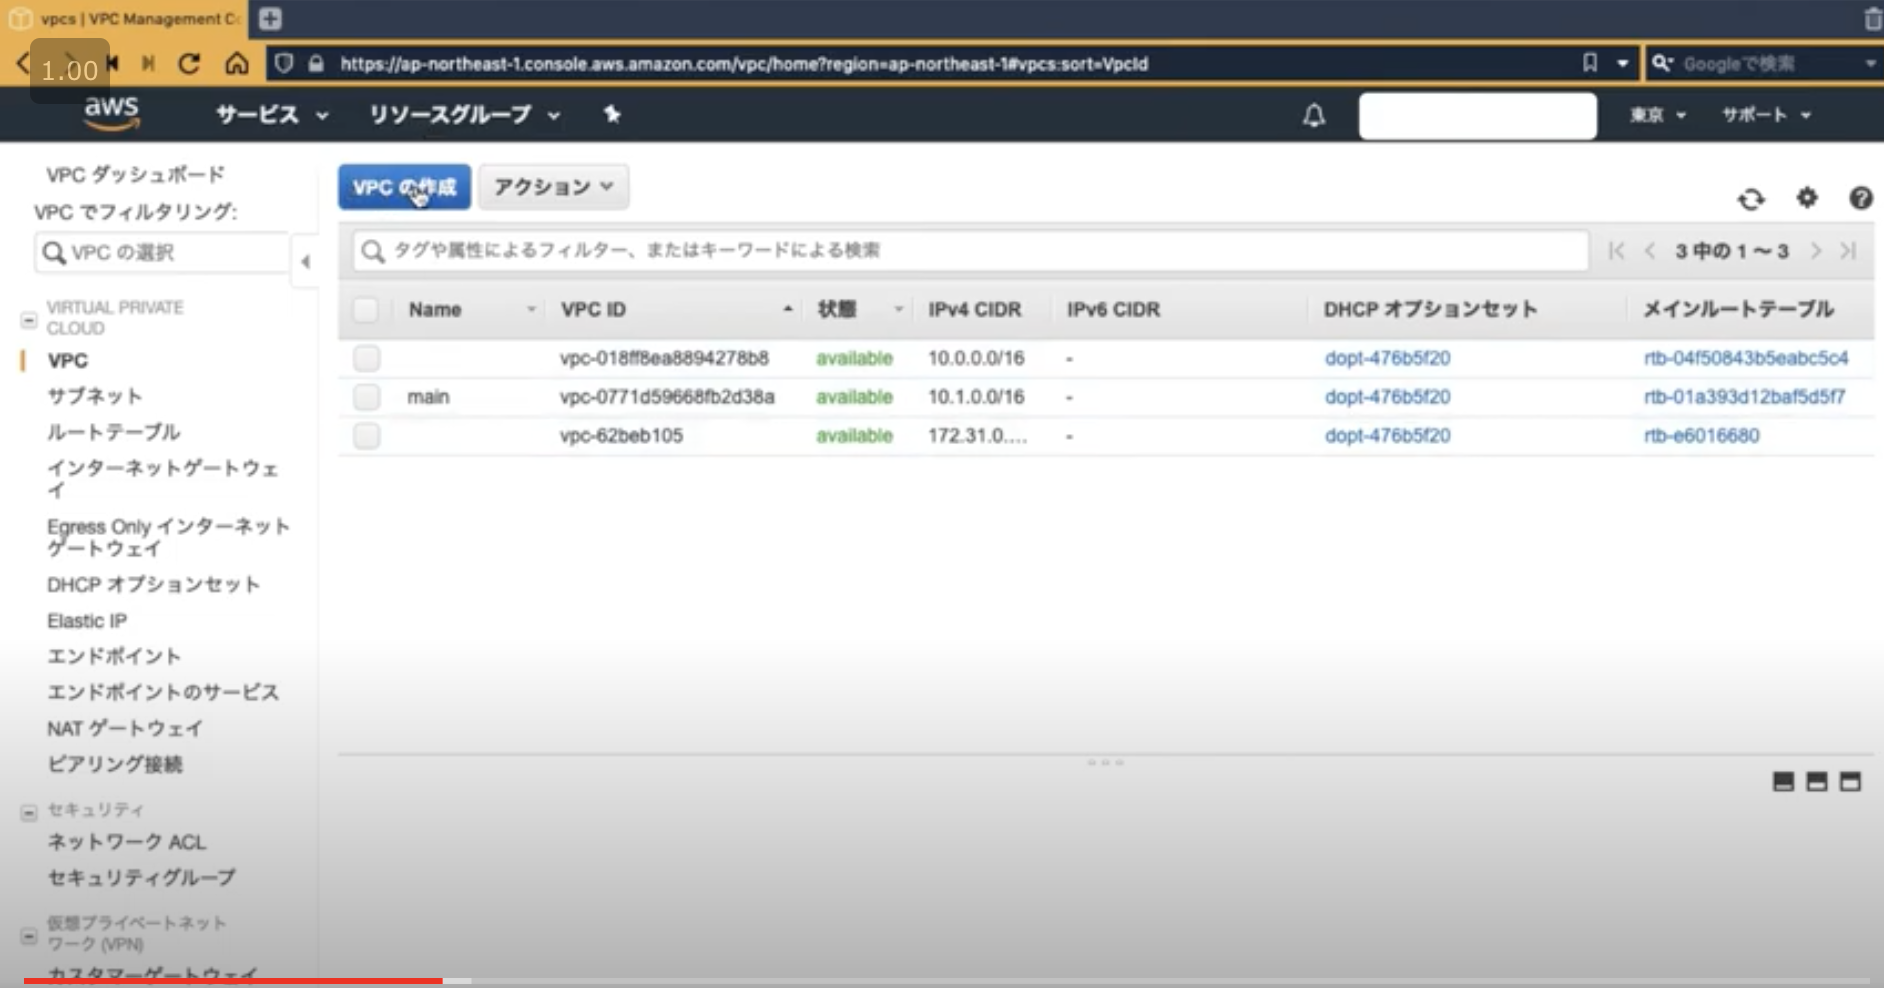1884x988 pixels.
Task: Open the Name column dropdown arrow
Action: [x=531, y=310]
